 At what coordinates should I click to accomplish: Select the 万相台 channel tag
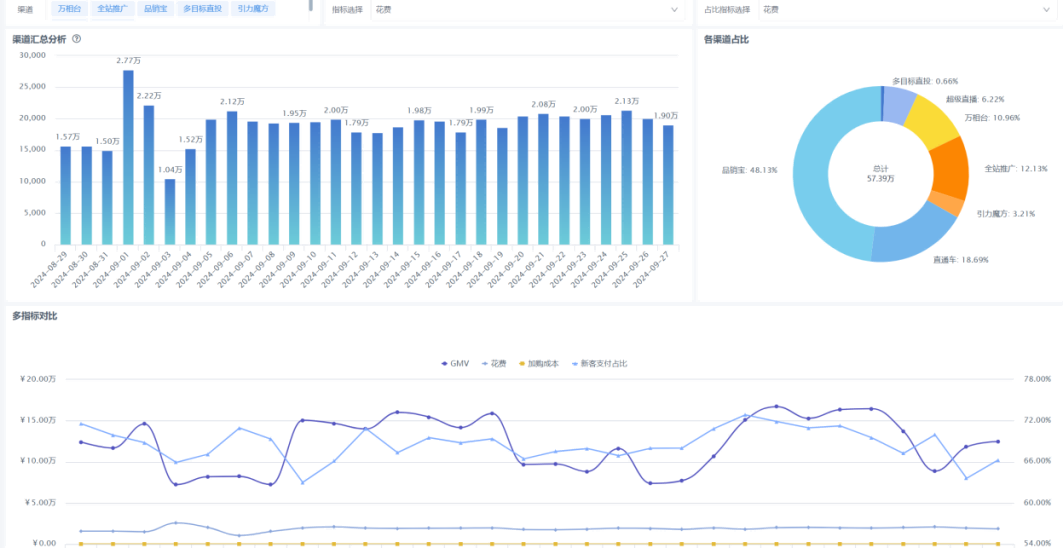point(69,9)
